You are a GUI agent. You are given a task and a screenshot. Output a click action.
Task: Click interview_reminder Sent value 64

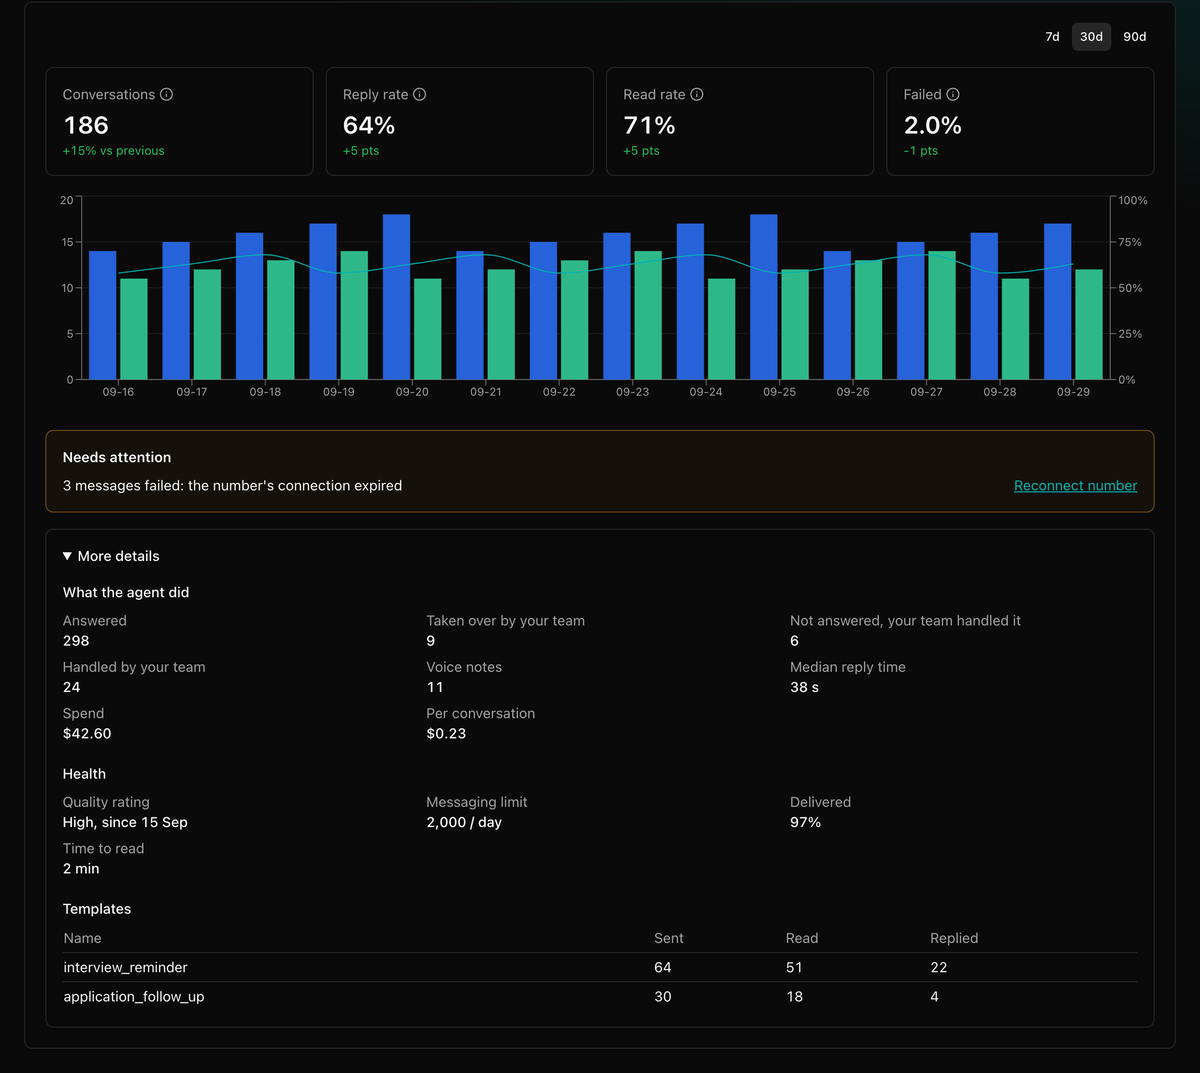(x=663, y=967)
